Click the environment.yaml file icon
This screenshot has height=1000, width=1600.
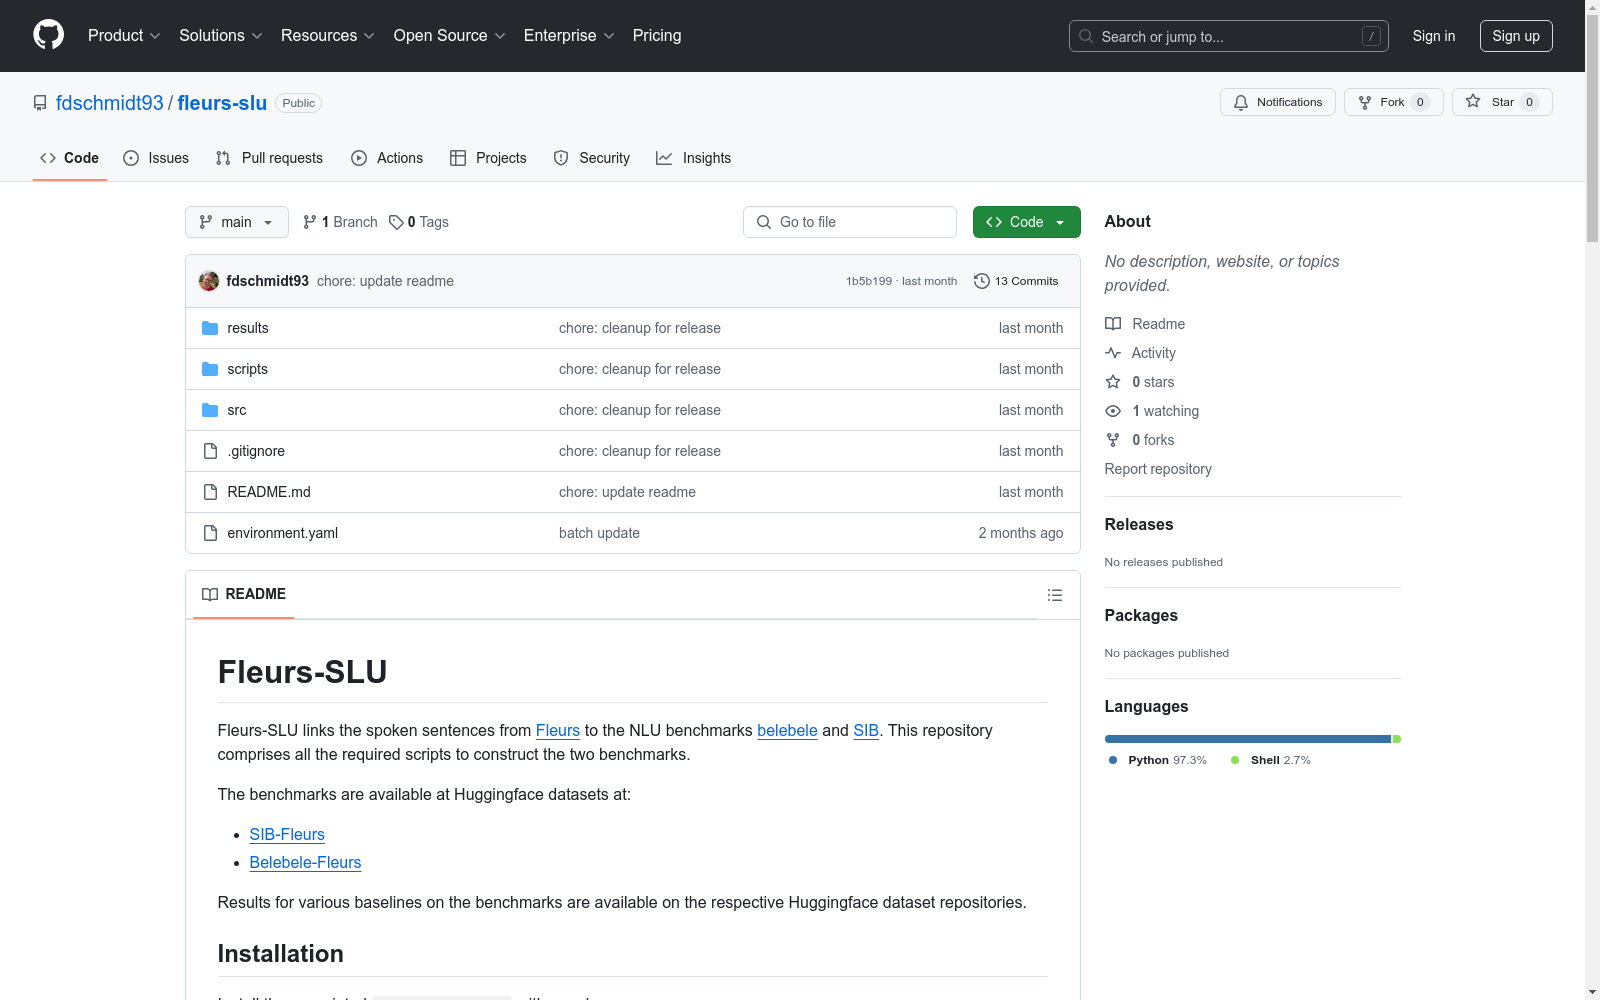coord(210,533)
